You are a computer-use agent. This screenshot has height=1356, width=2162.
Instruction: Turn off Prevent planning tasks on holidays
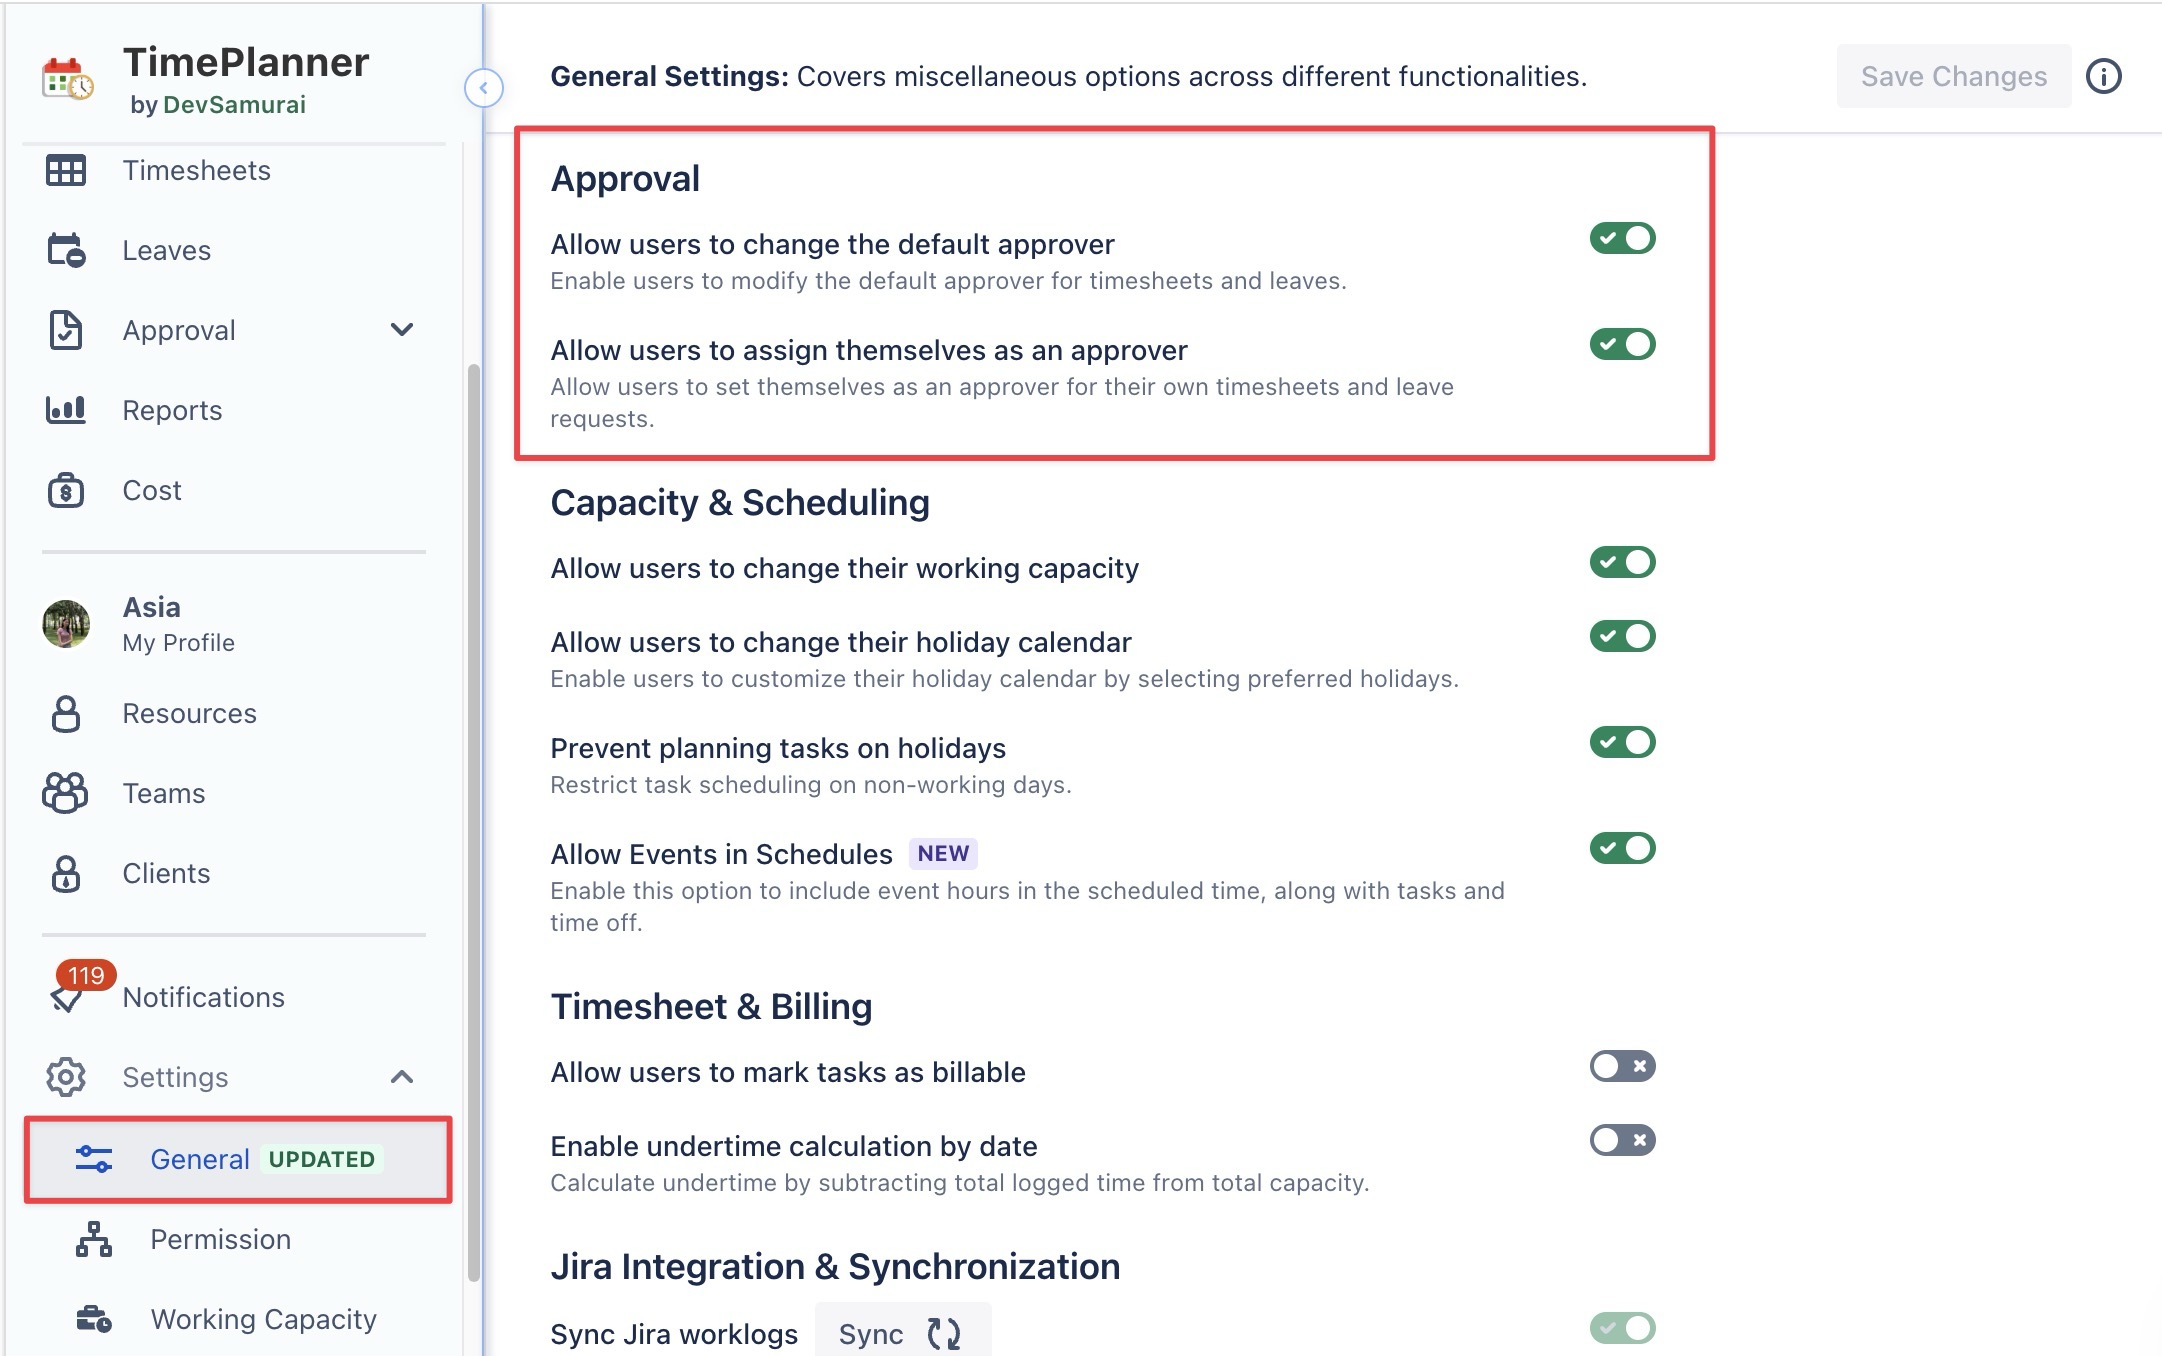point(1622,743)
